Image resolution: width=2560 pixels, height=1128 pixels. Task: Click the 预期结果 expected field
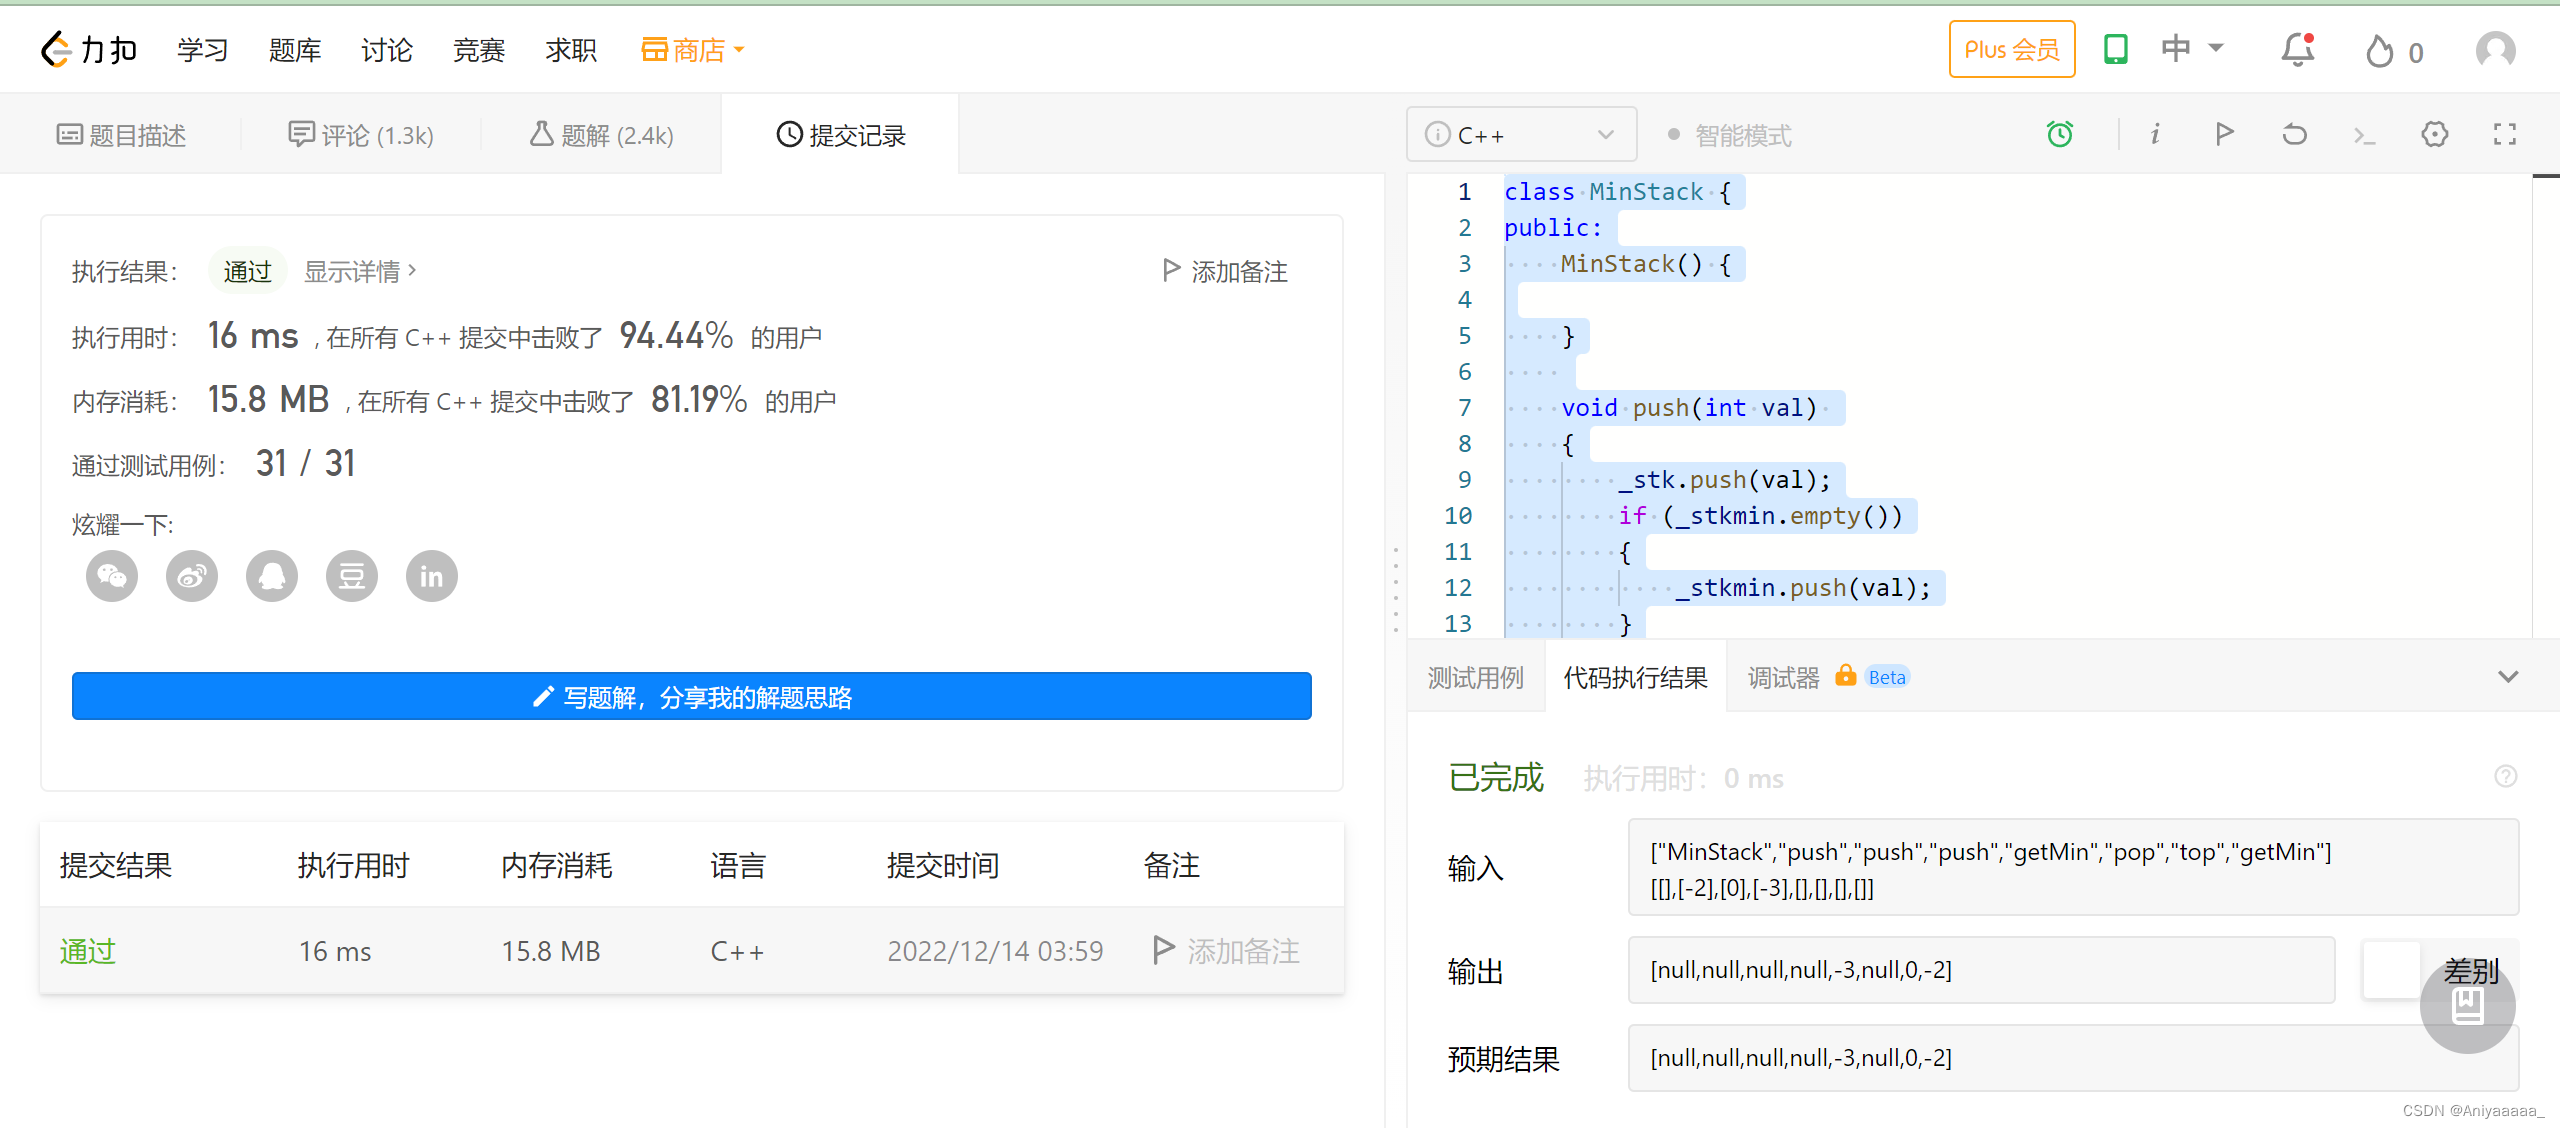[x=2073, y=1058]
